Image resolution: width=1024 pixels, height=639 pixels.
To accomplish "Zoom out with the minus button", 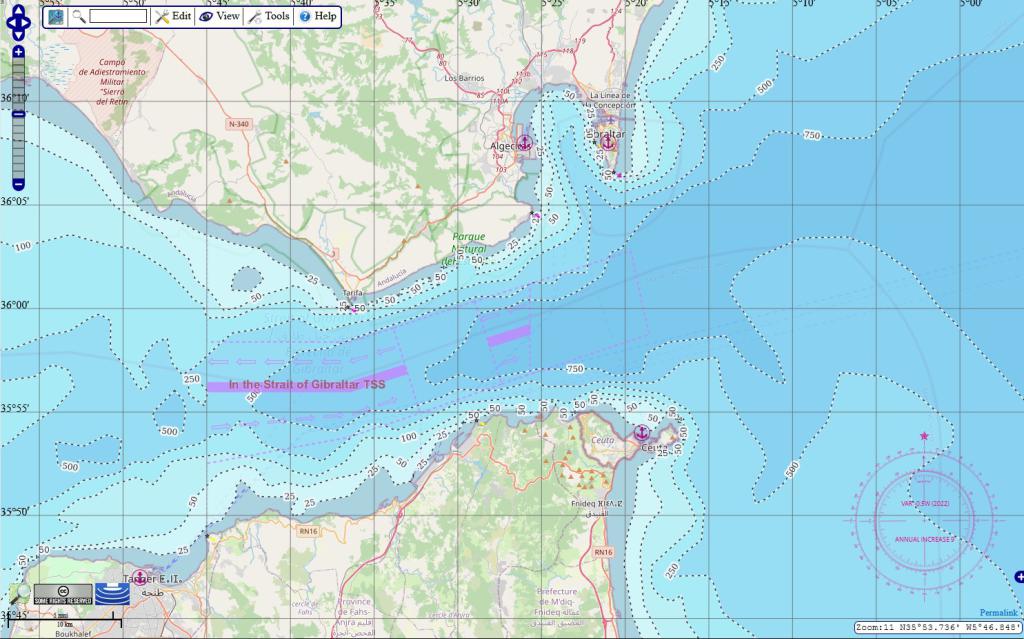I will tap(18, 184).
